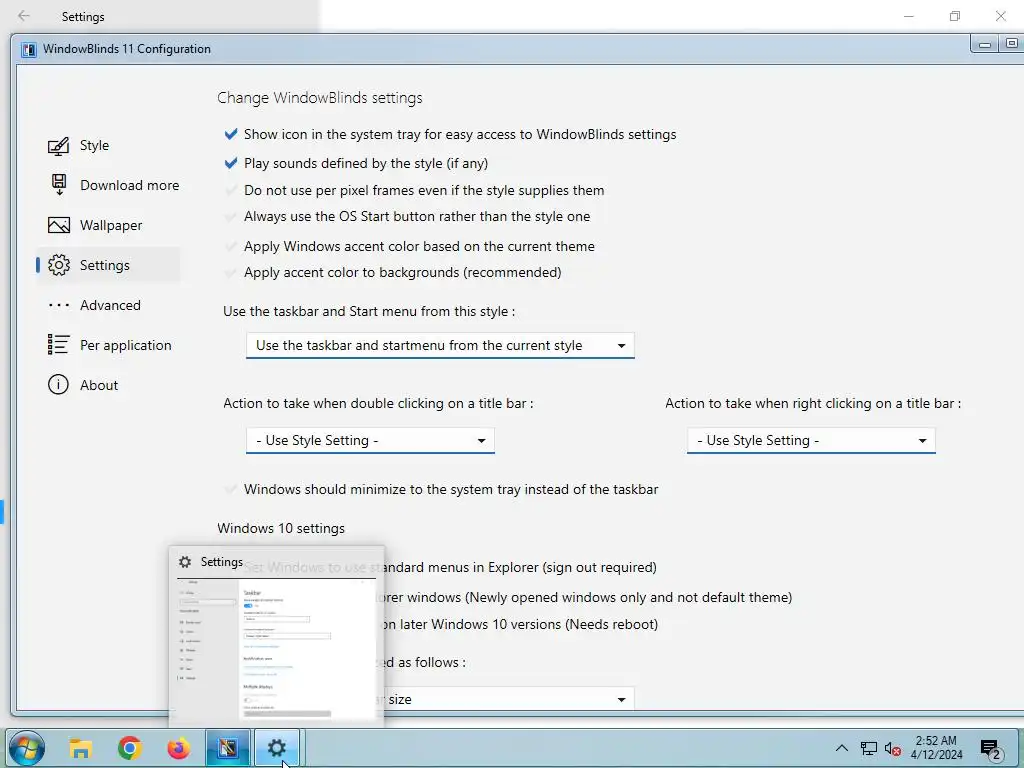The width and height of the screenshot is (1024, 768).
Task: Click the Settings window preview thumbnail
Action: coord(276,649)
